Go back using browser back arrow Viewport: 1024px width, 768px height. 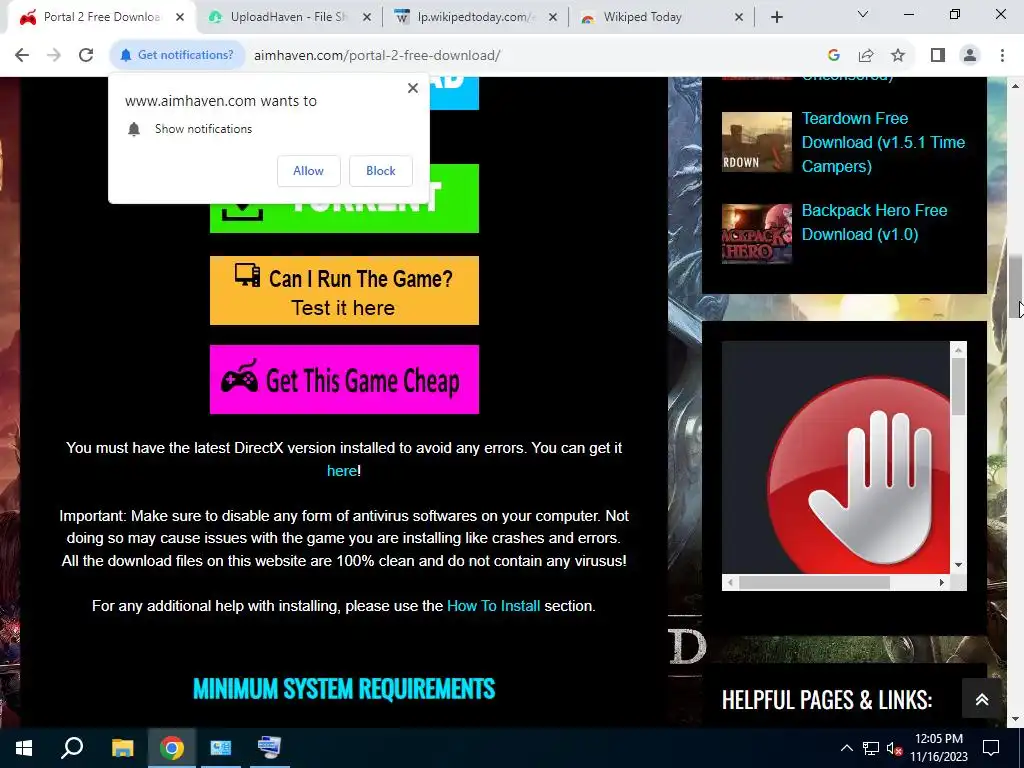22,56
